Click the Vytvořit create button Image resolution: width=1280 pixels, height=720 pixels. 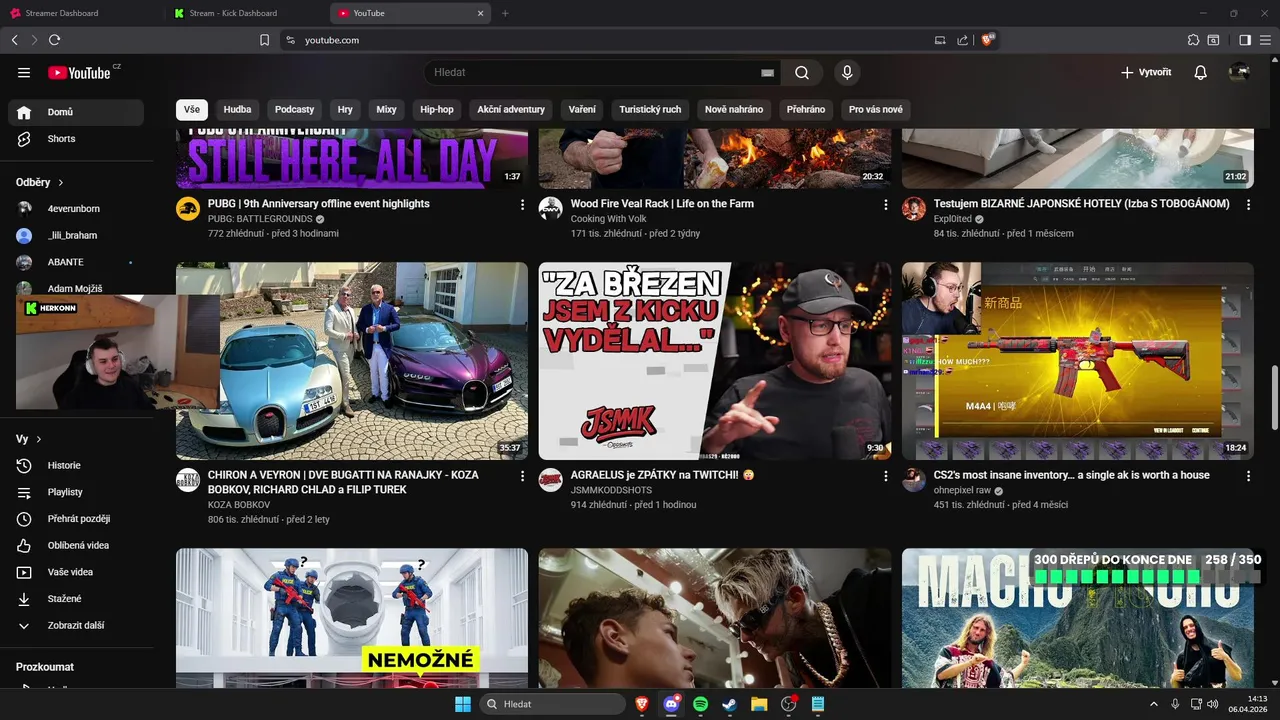1146,72
